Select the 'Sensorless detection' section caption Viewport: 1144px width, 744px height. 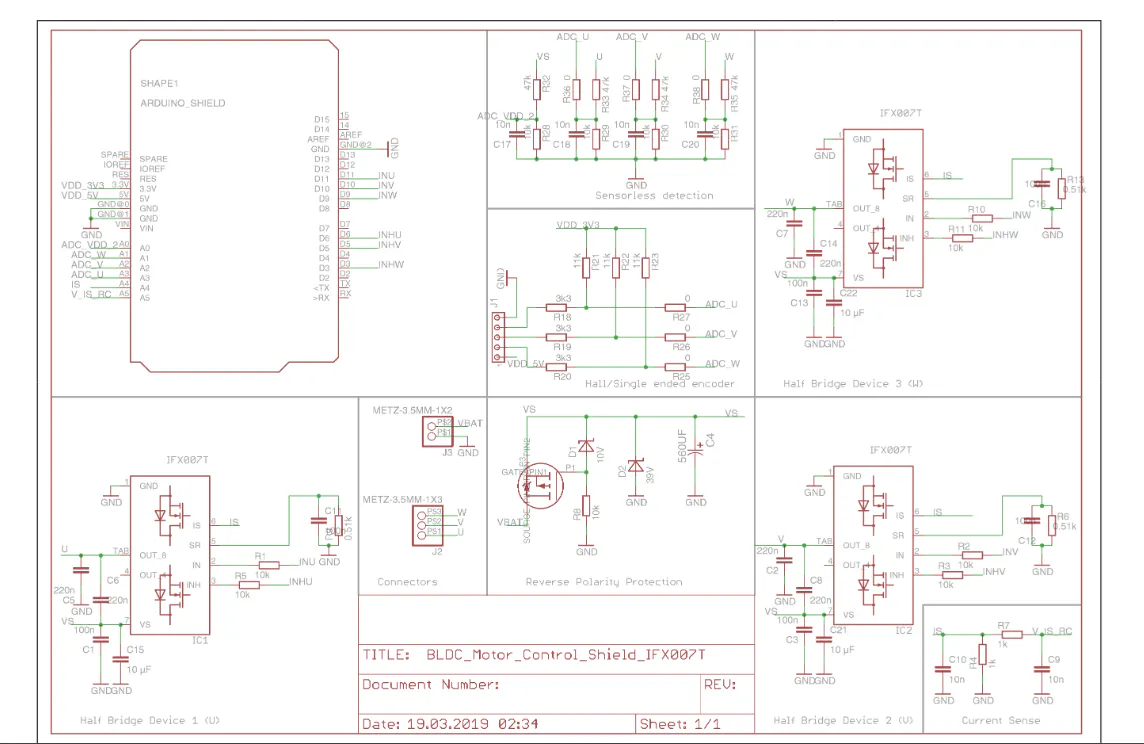pyautogui.click(x=654, y=195)
